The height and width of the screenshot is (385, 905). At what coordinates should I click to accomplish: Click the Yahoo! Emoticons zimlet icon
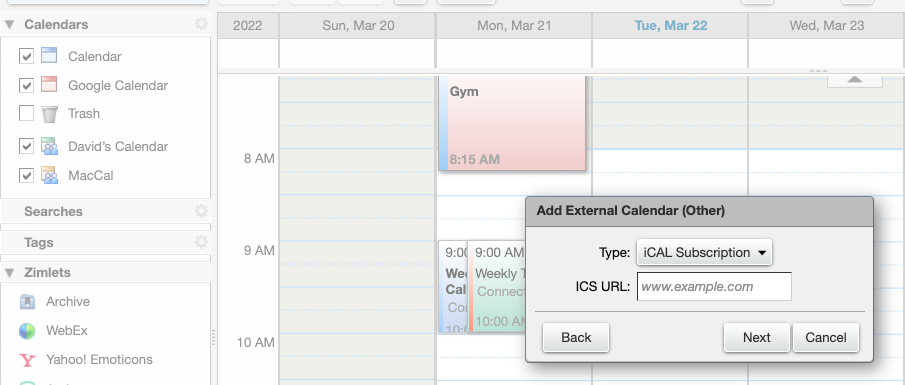[x=27, y=360]
